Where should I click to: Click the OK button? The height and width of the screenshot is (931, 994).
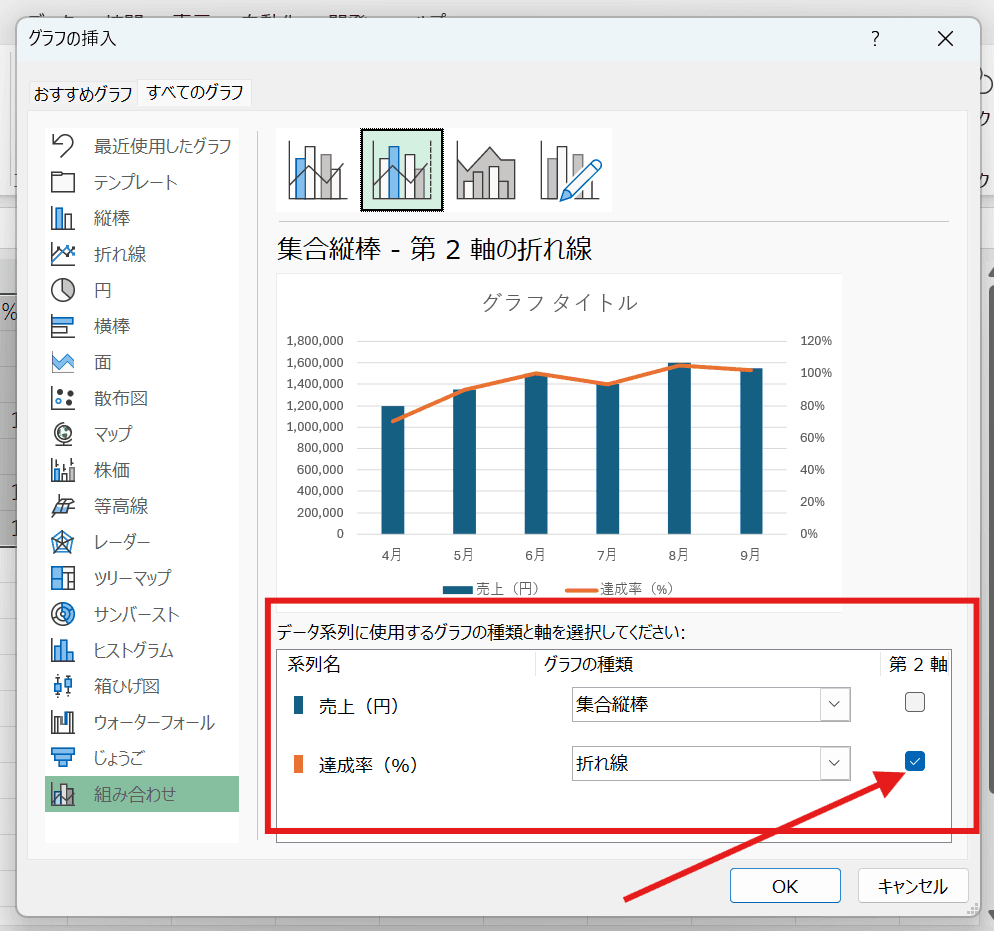coord(784,886)
